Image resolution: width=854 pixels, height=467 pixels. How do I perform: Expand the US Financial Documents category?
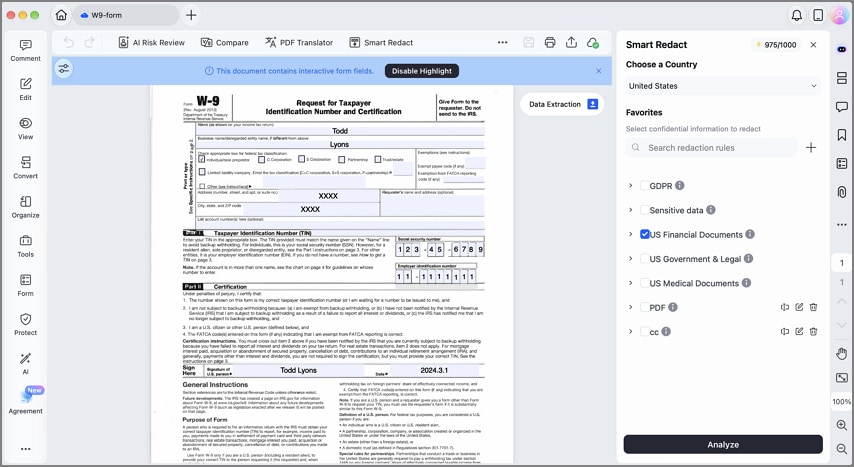pyautogui.click(x=631, y=234)
